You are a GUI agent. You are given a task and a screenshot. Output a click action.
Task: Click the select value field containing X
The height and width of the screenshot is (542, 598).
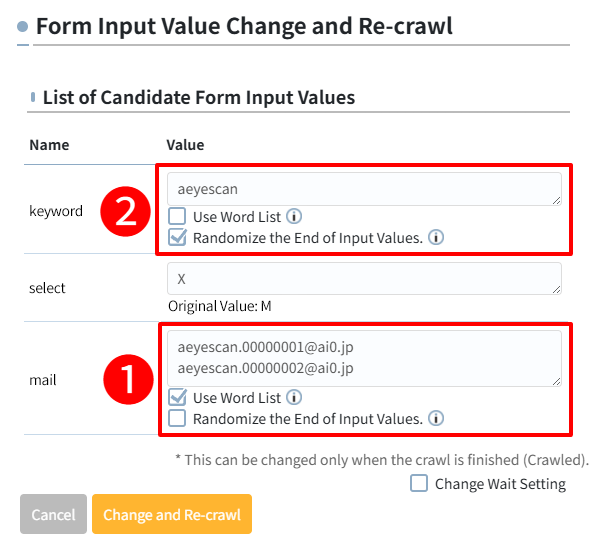click(364, 278)
